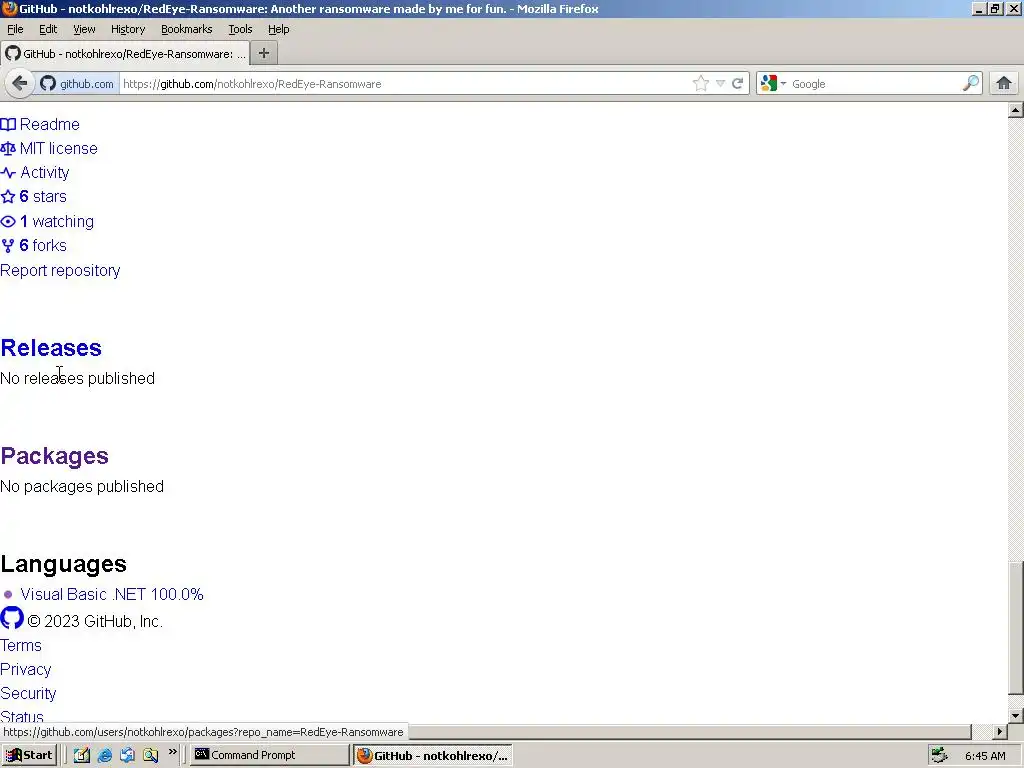The image size is (1024, 768).
Task: Open the Packages heading link
Action: coord(54,456)
